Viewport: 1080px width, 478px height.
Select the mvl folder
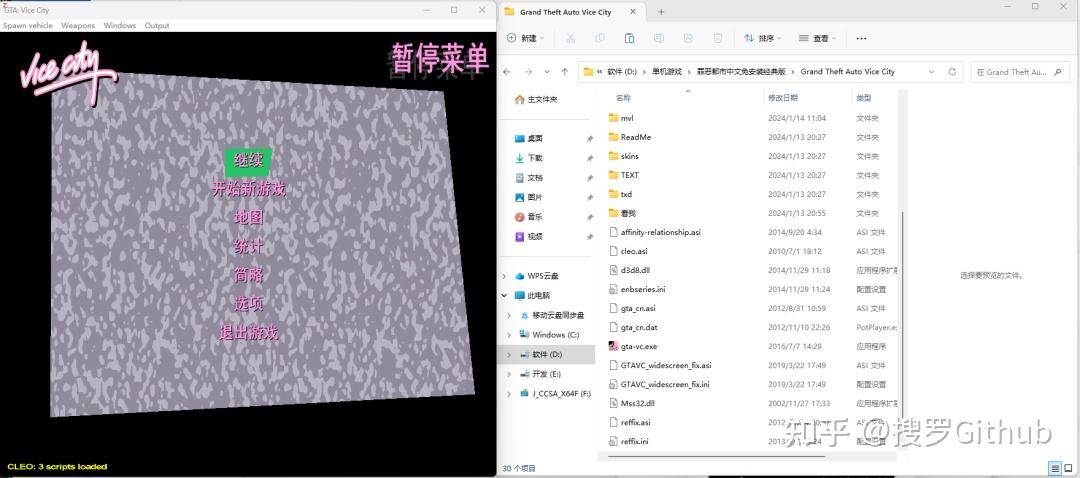click(627, 118)
